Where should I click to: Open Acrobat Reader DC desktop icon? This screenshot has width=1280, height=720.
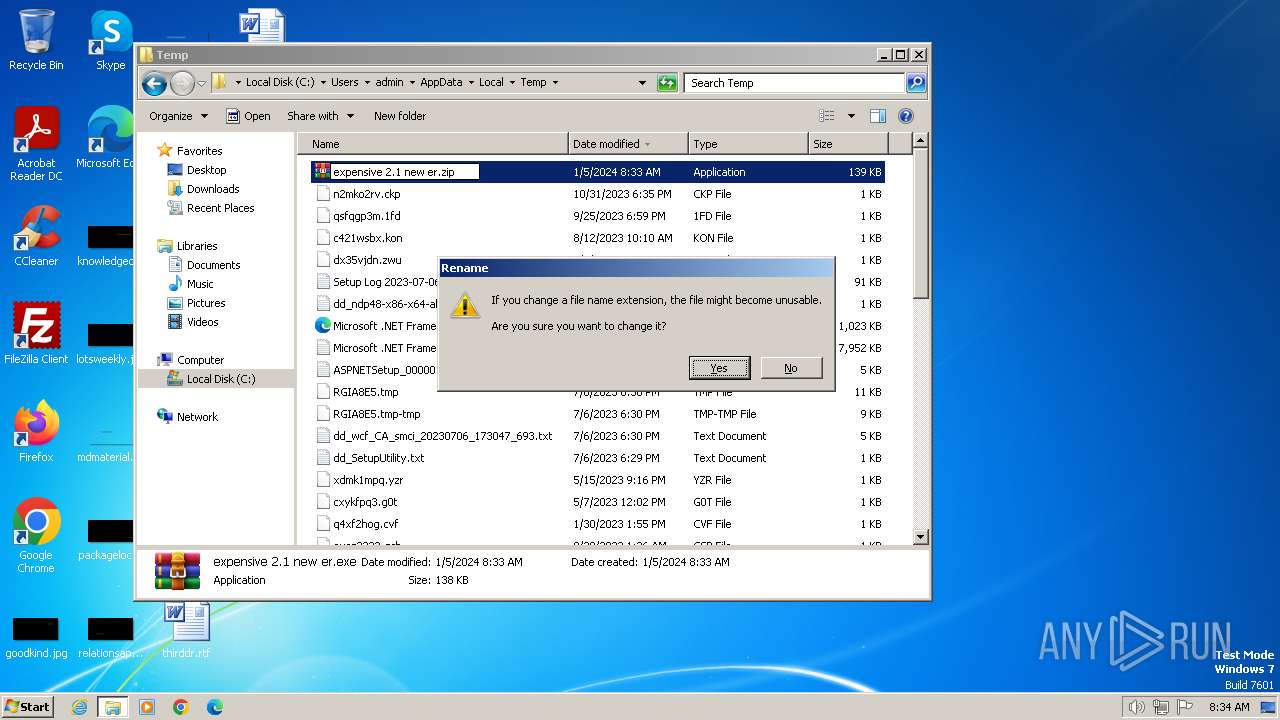click(x=36, y=144)
